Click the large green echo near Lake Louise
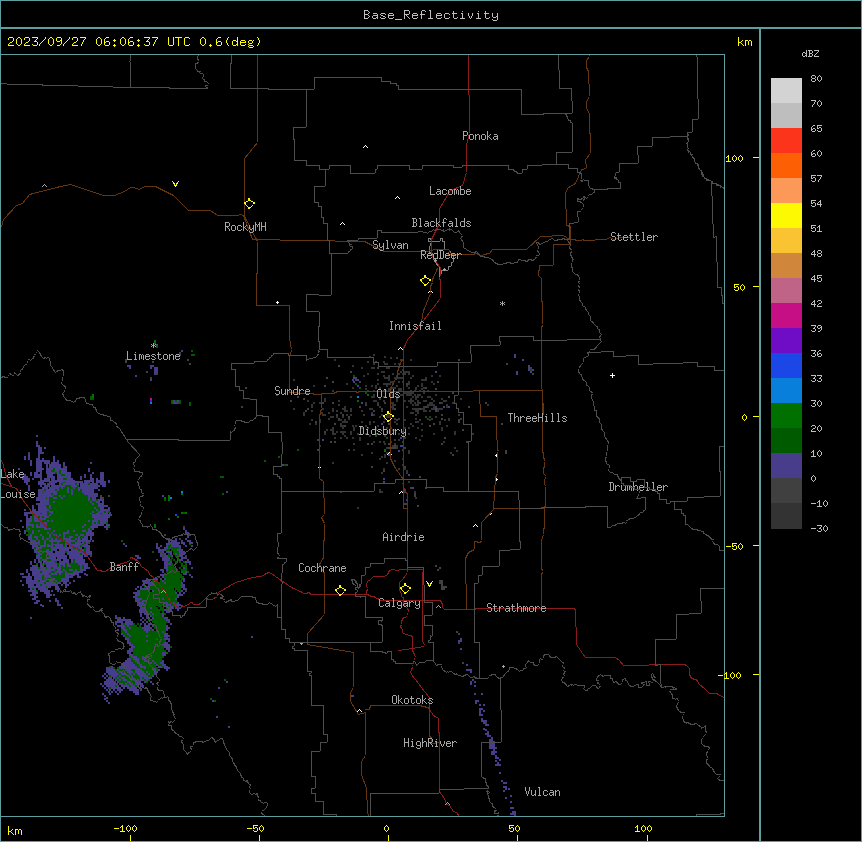This screenshot has height=842, width=862. [x=70, y=509]
